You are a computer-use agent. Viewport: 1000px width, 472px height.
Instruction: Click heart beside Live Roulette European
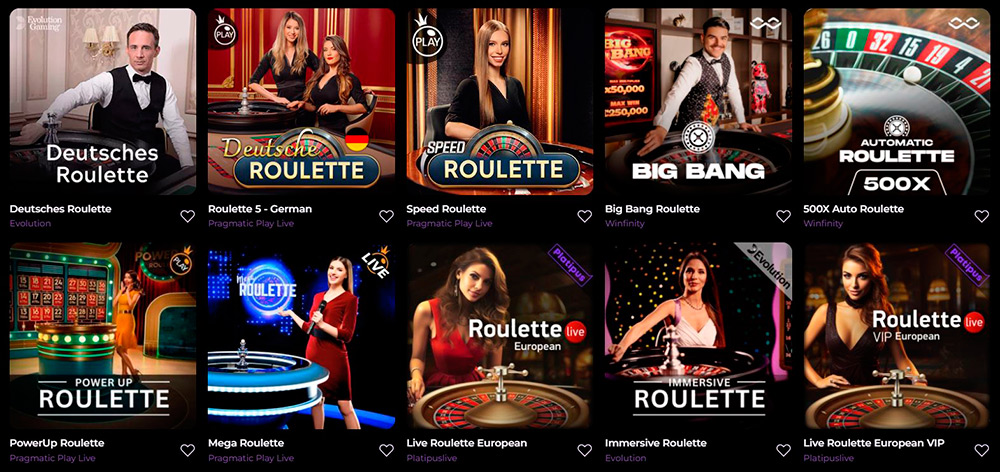click(585, 450)
